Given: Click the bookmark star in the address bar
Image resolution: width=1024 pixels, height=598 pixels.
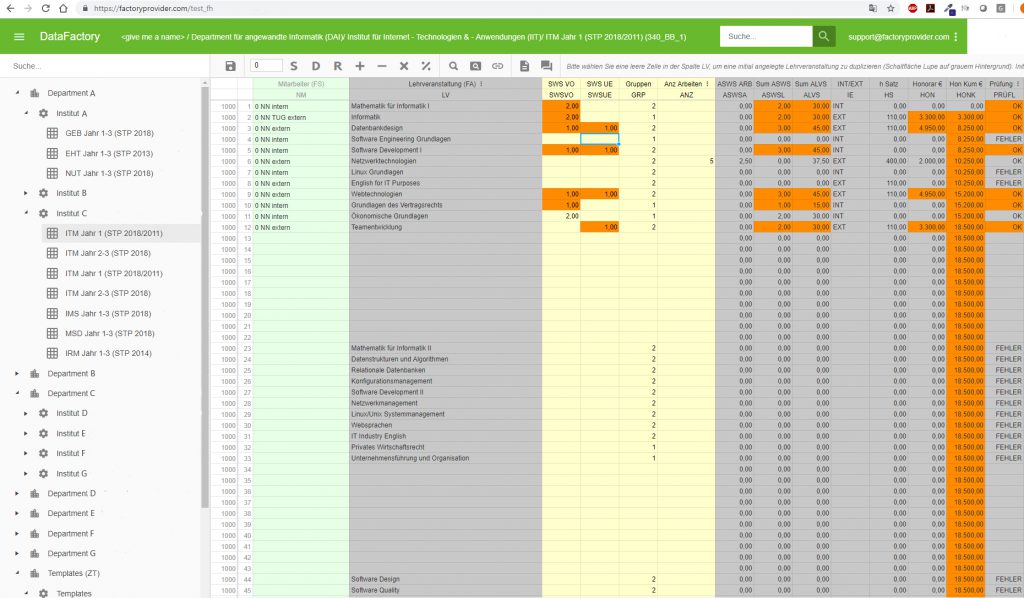Looking at the screenshot, I should [x=891, y=8].
